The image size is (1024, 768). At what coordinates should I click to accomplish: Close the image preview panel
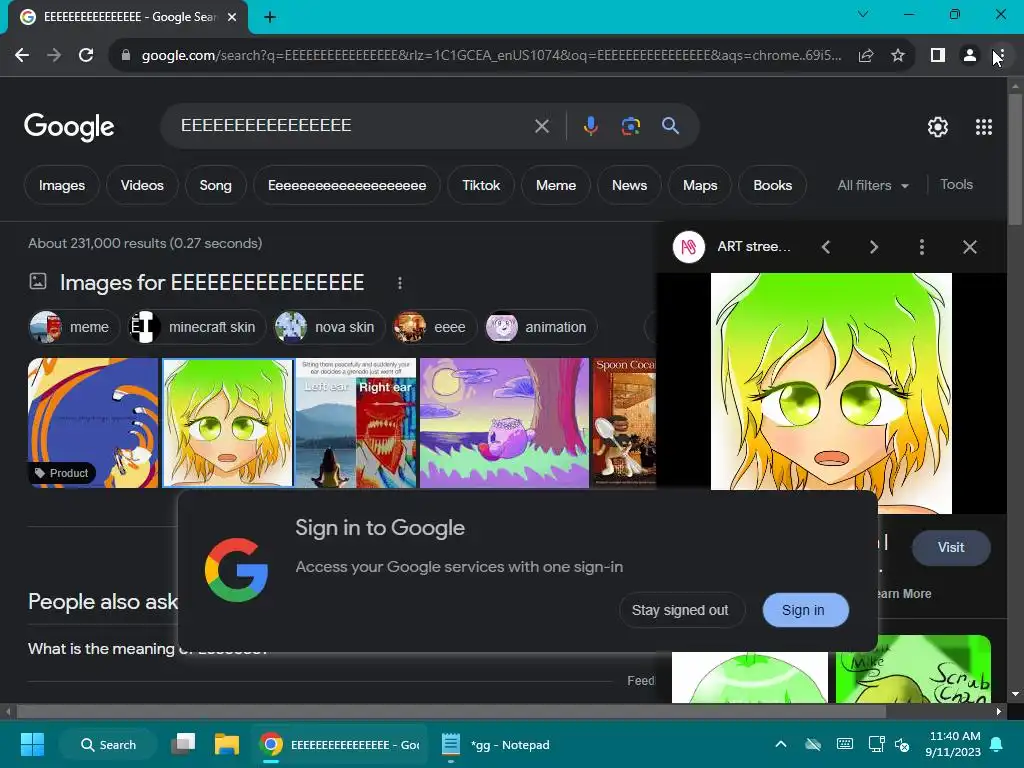pos(970,247)
